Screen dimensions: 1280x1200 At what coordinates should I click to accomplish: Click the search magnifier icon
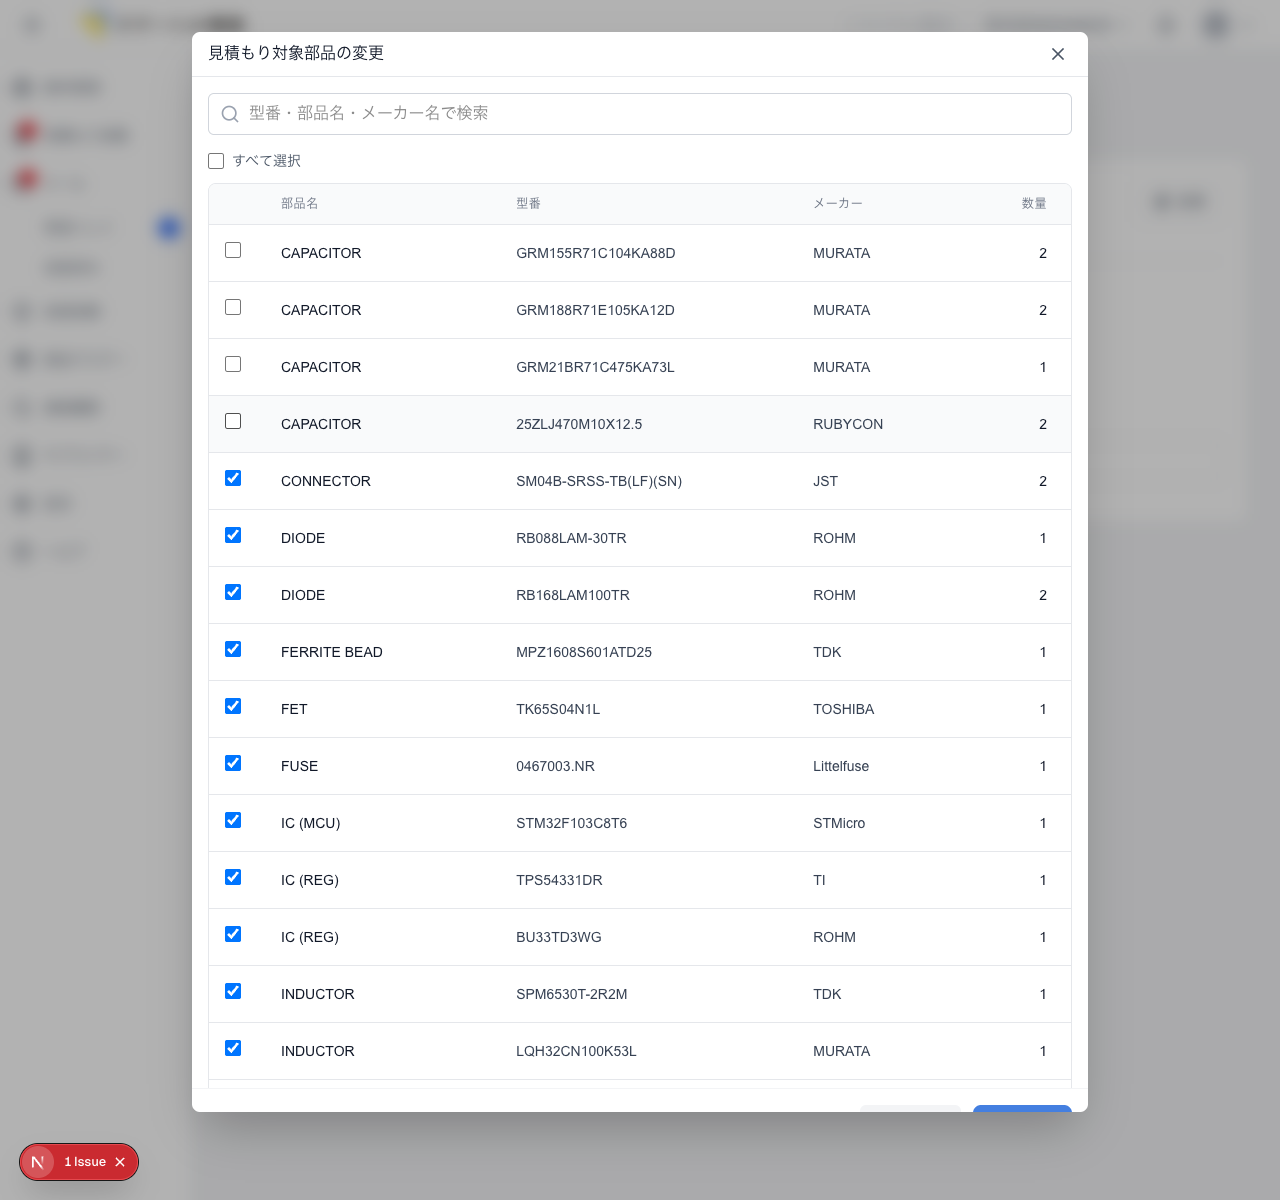click(230, 114)
